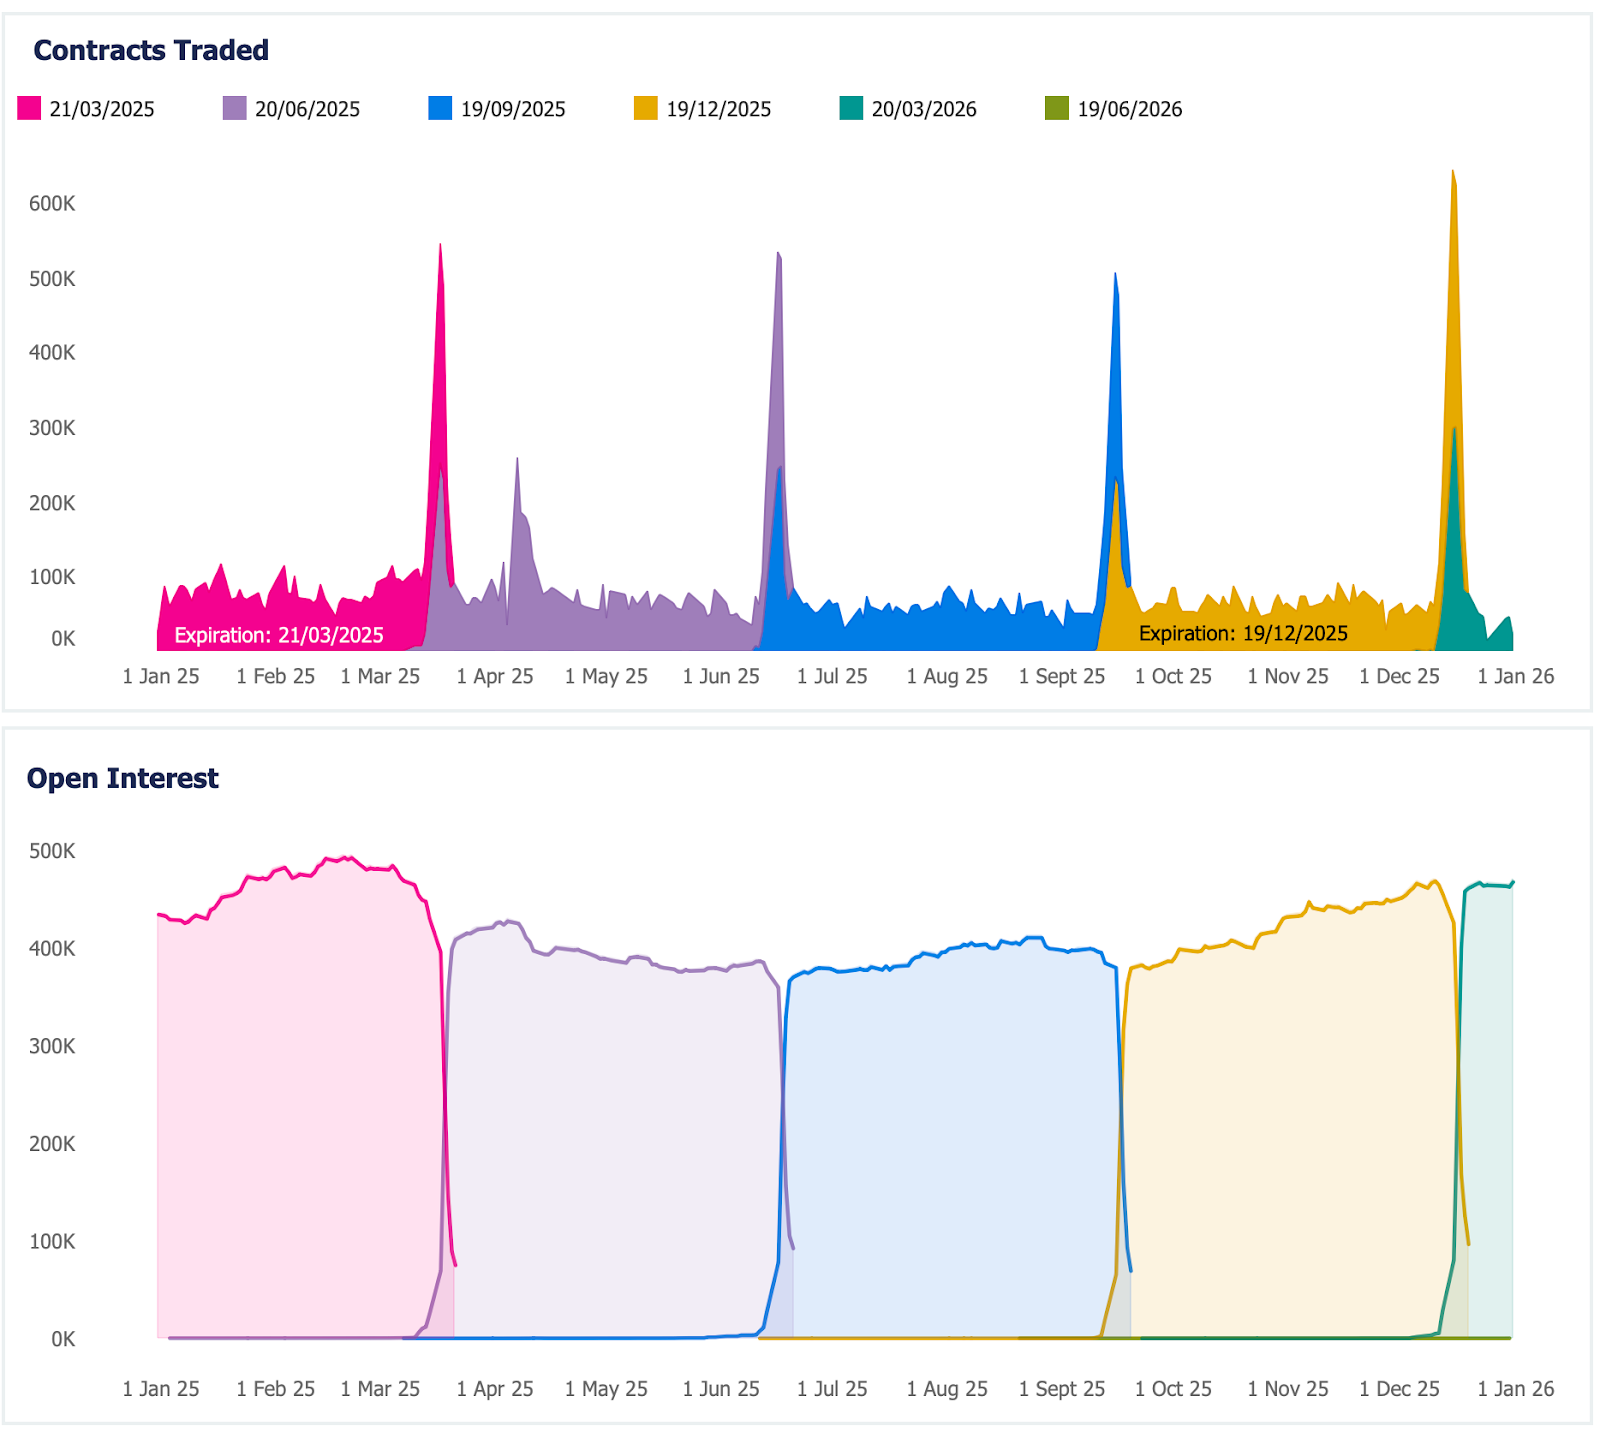The height and width of the screenshot is (1432, 1600).
Task: Select the 'Expiration: 21/03/2025' annotation
Action: click(279, 635)
